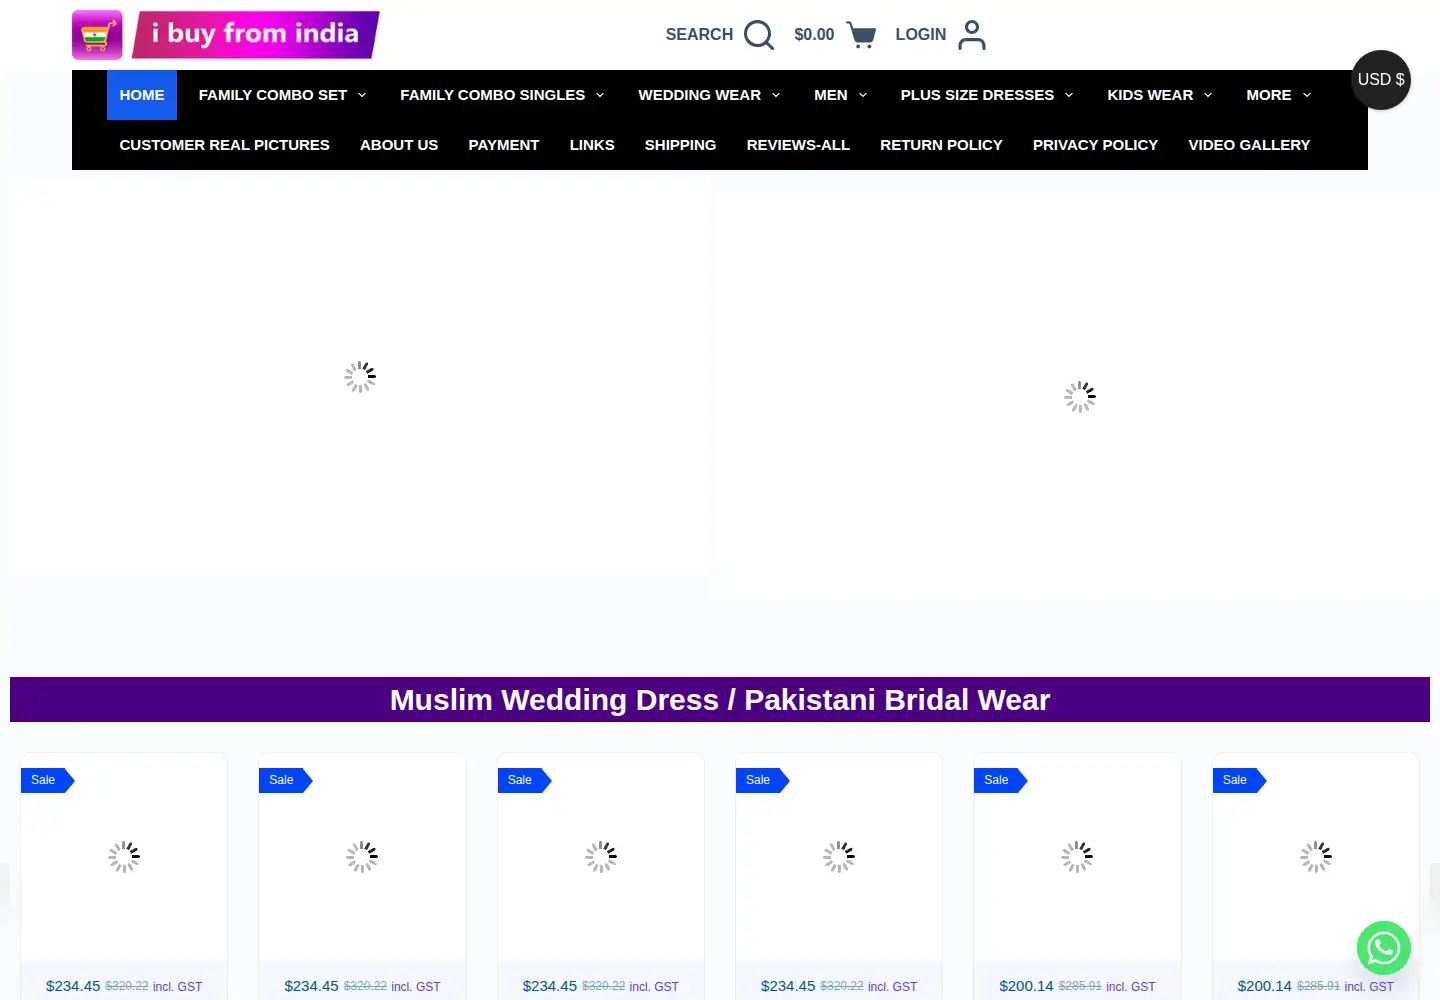Open the Links menu item
The height and width of the screenshot is (1000, 1440).
(x=592, y=145)
